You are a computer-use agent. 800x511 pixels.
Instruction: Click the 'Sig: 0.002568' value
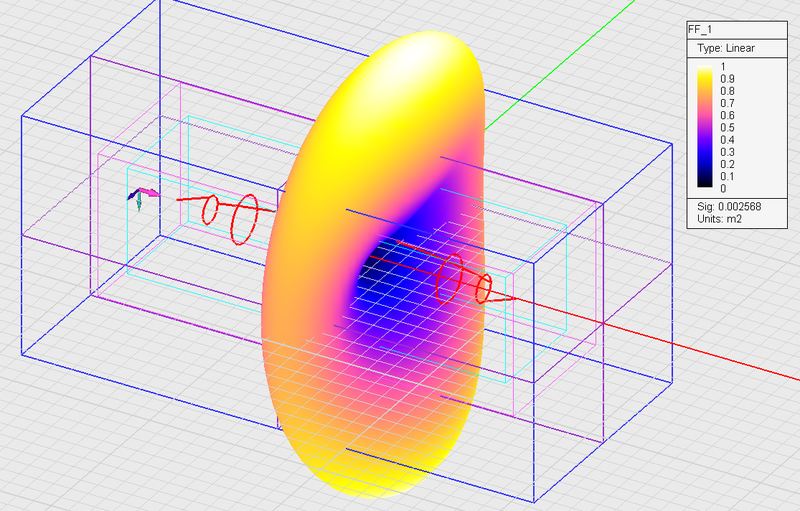729,207
